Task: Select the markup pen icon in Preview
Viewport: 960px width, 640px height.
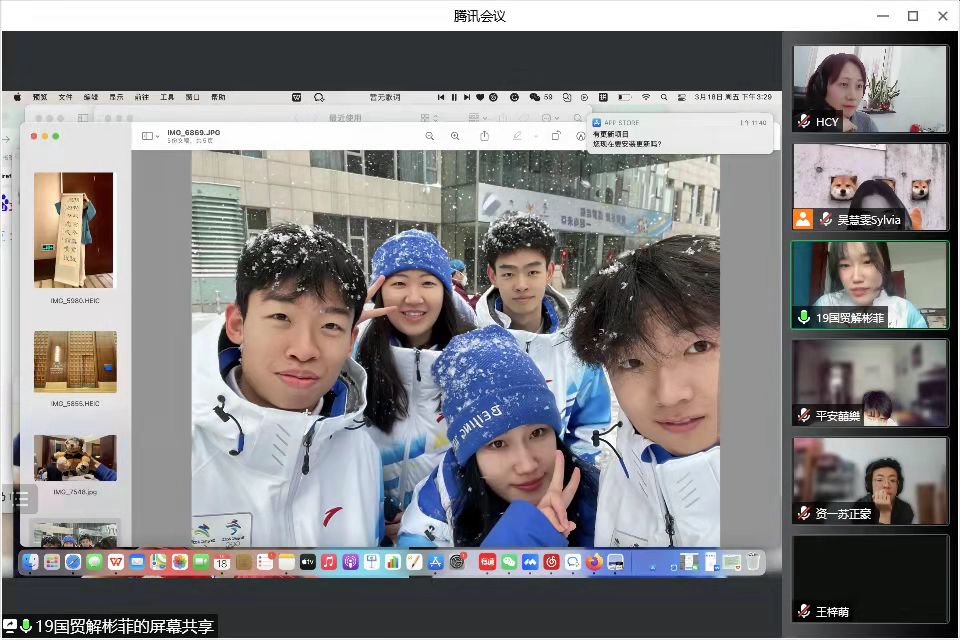Action: tap(517, 136)
